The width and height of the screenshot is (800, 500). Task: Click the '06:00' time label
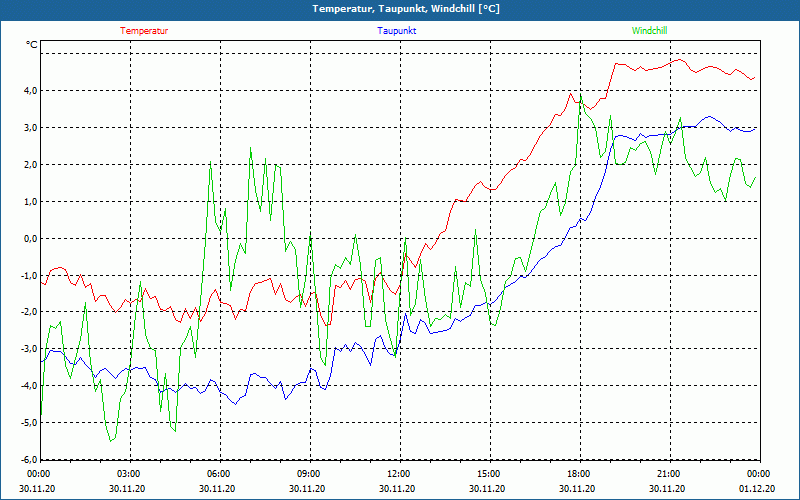[217, 474]
